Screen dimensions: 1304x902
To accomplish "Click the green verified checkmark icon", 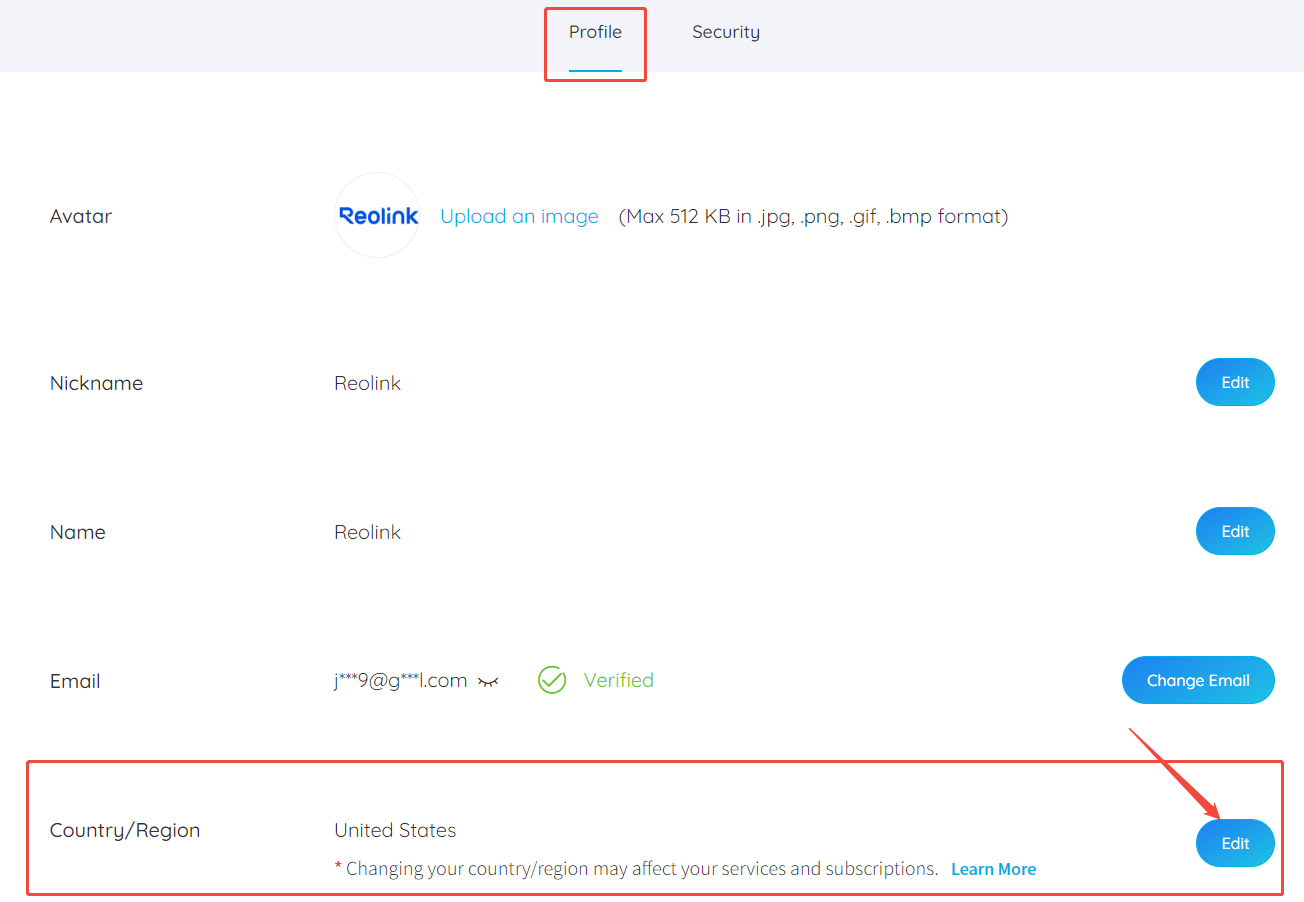I will coord(552,680).
